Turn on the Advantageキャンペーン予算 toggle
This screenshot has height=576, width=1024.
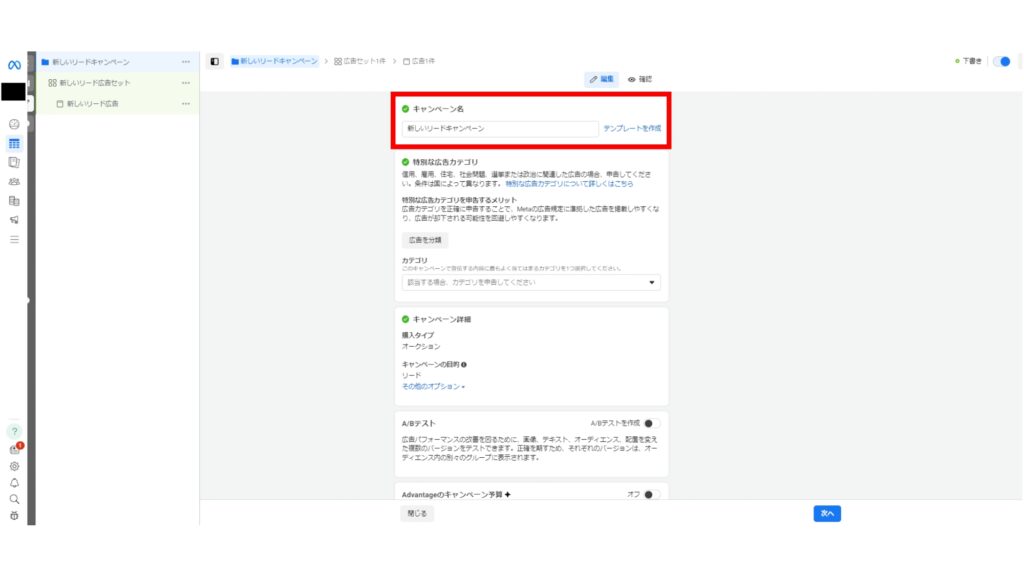652,493
